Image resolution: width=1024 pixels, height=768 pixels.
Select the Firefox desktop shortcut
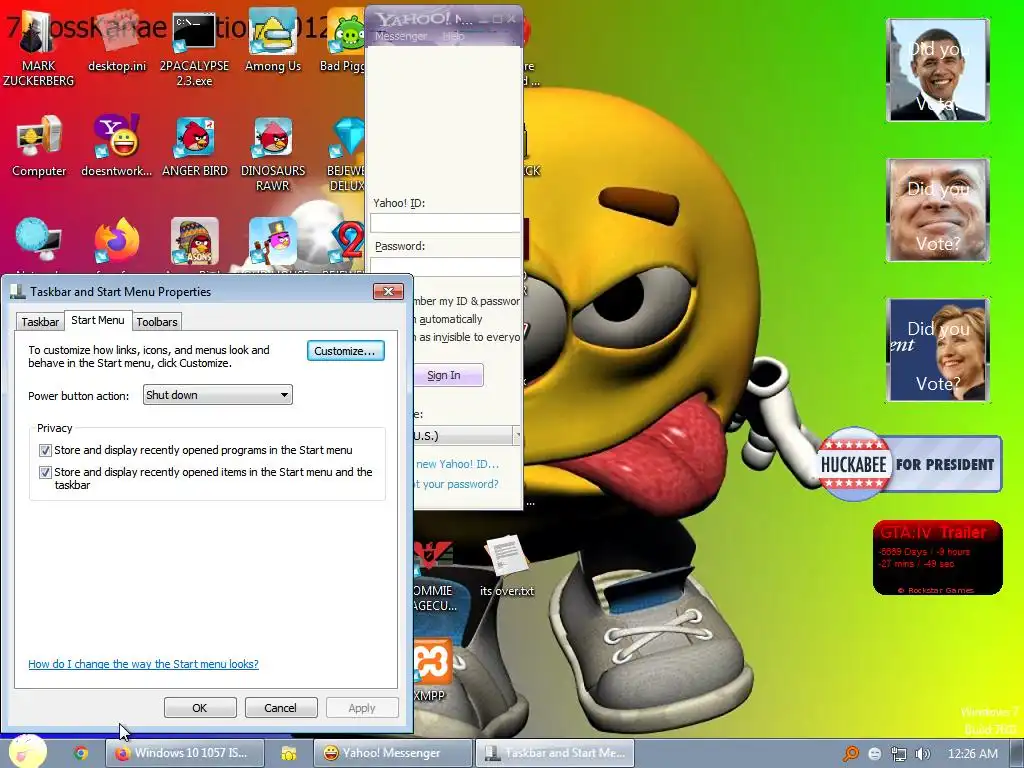117,242
